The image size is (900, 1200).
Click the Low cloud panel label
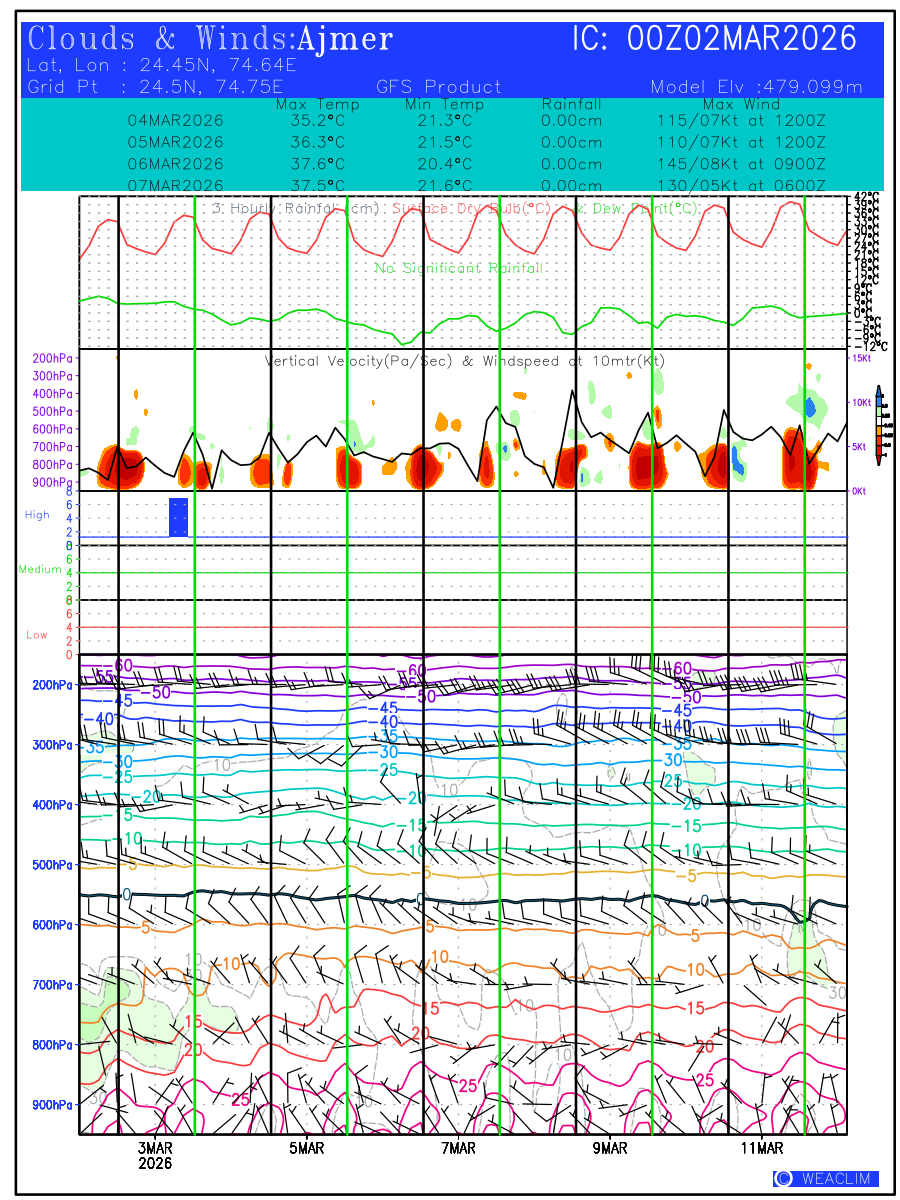coord(36,635)
